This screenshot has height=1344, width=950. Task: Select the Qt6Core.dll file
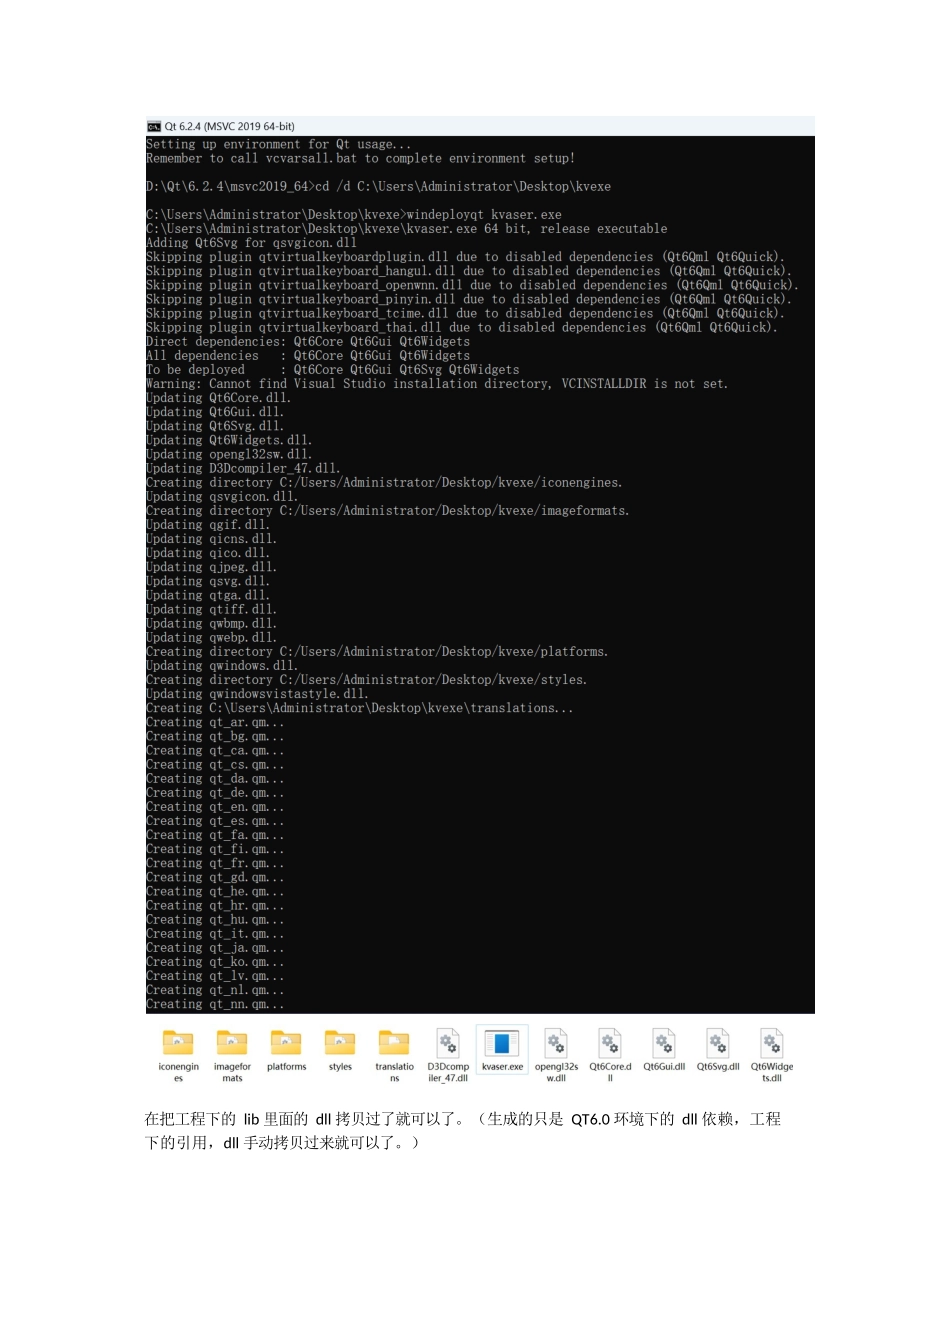610,1056
